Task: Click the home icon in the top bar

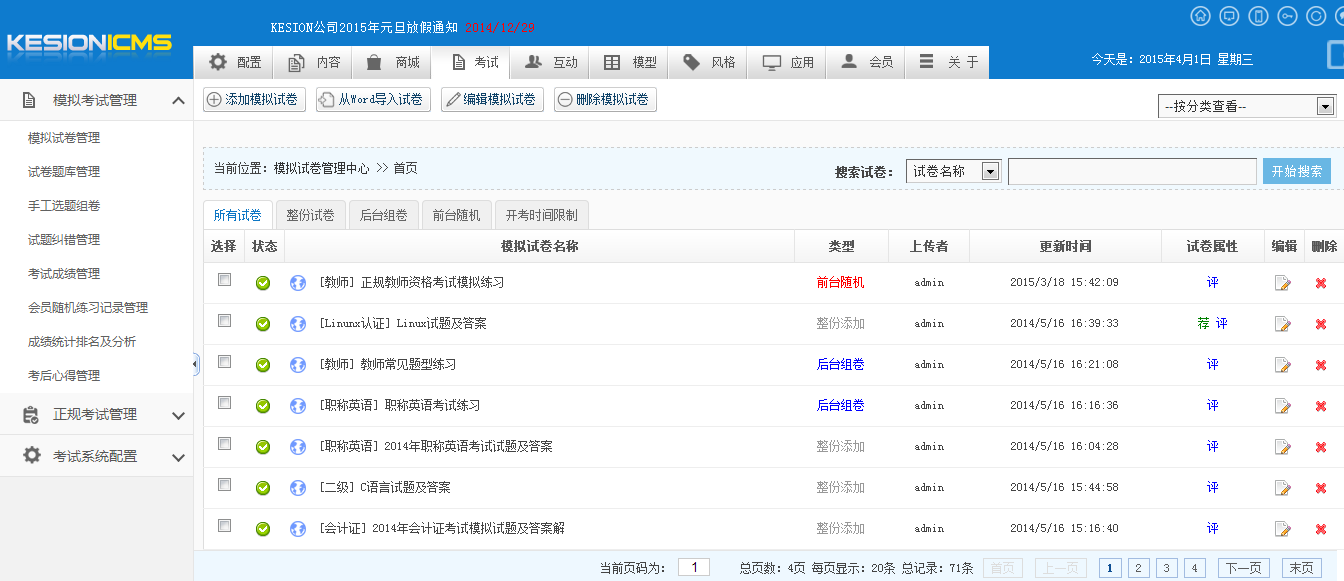Action: (x=1202, y=15)
